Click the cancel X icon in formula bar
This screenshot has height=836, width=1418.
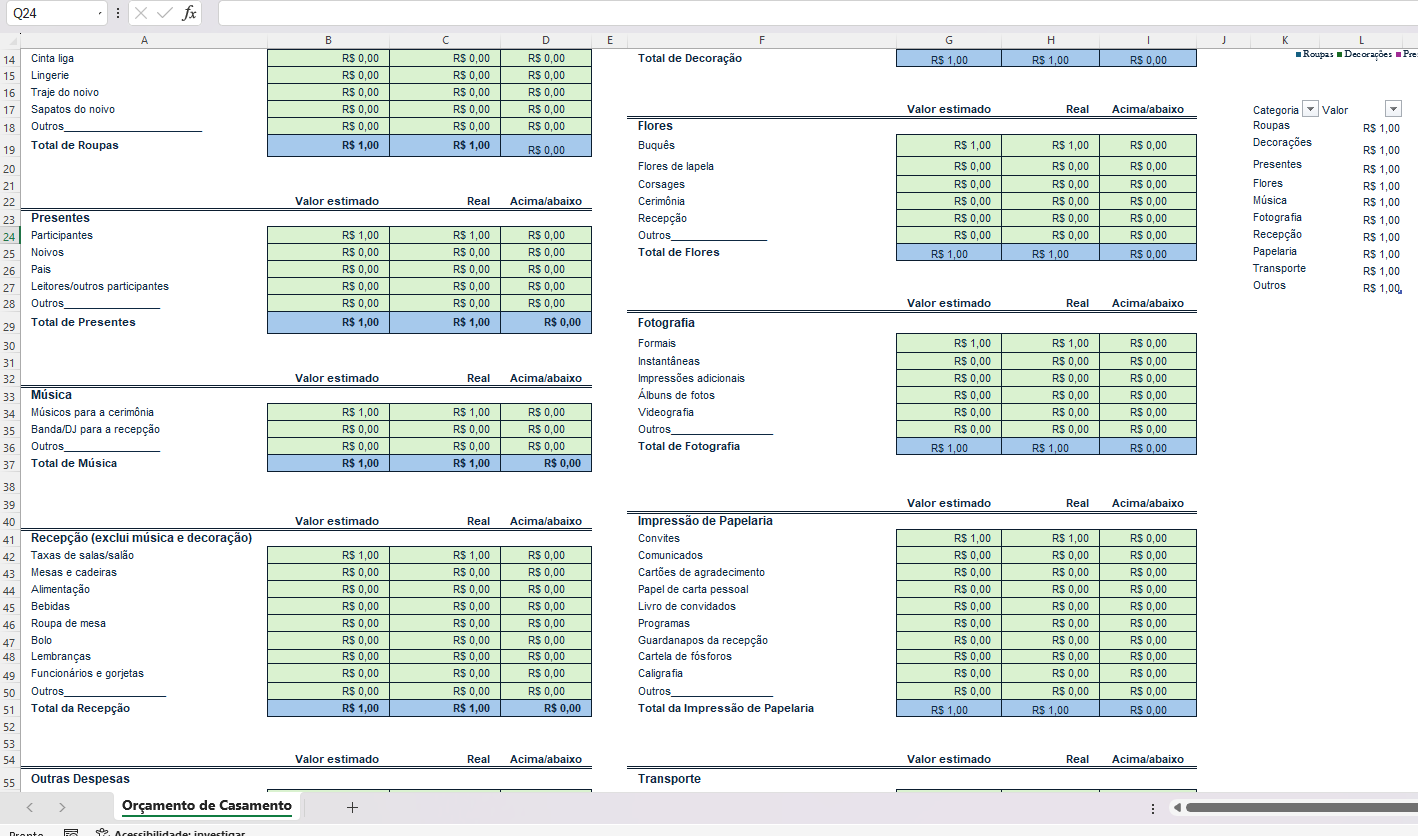click(x=141, y=13)
